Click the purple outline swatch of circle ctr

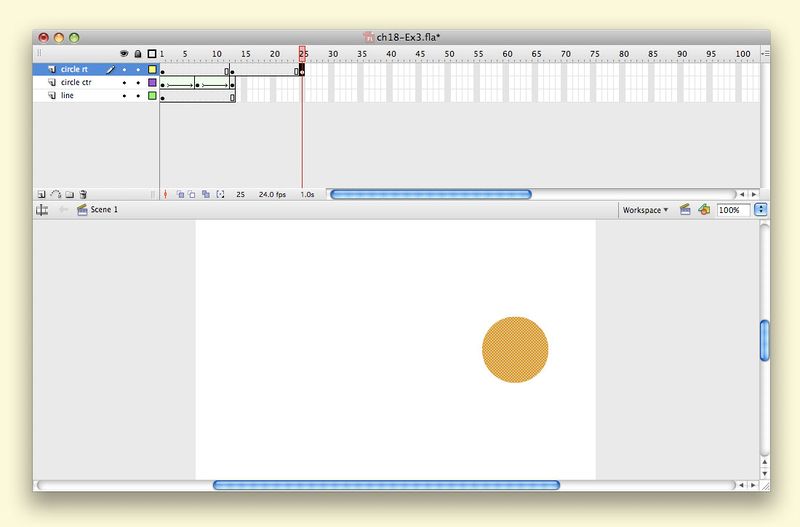[152, 83]
